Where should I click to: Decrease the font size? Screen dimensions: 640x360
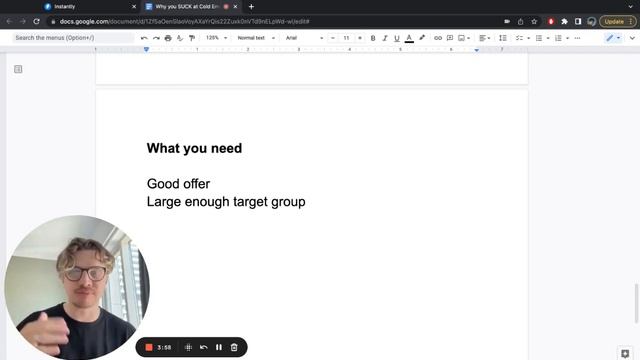coord(333,38)
